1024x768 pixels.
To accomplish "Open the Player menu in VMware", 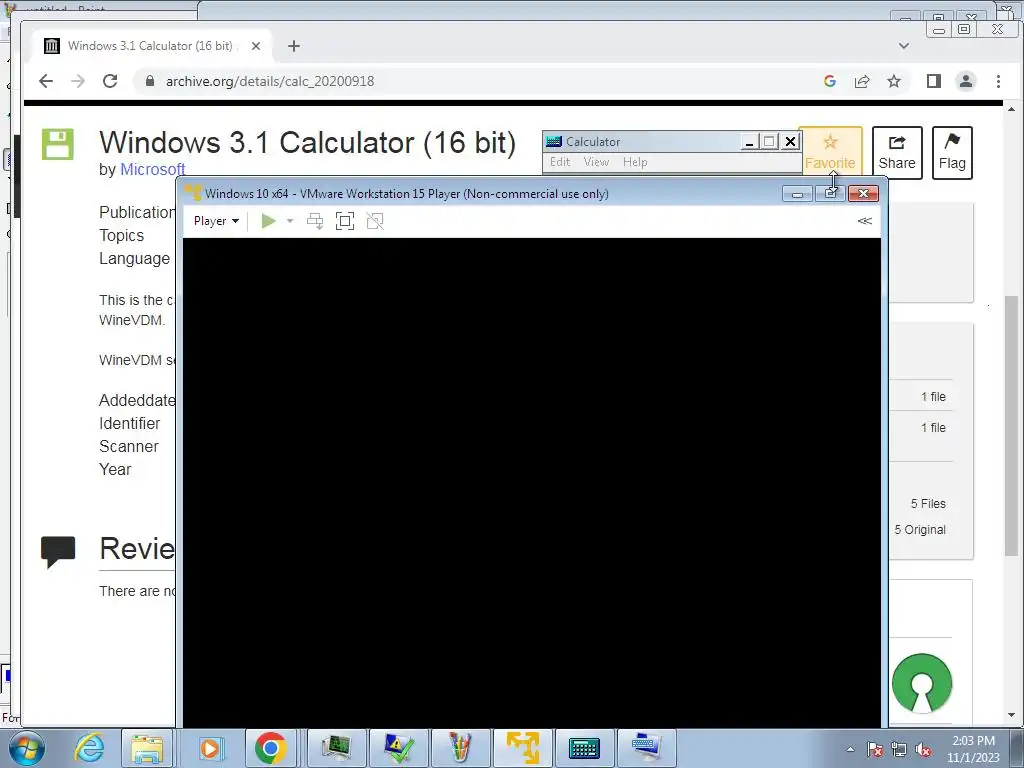I will click(x=216, y=221).
